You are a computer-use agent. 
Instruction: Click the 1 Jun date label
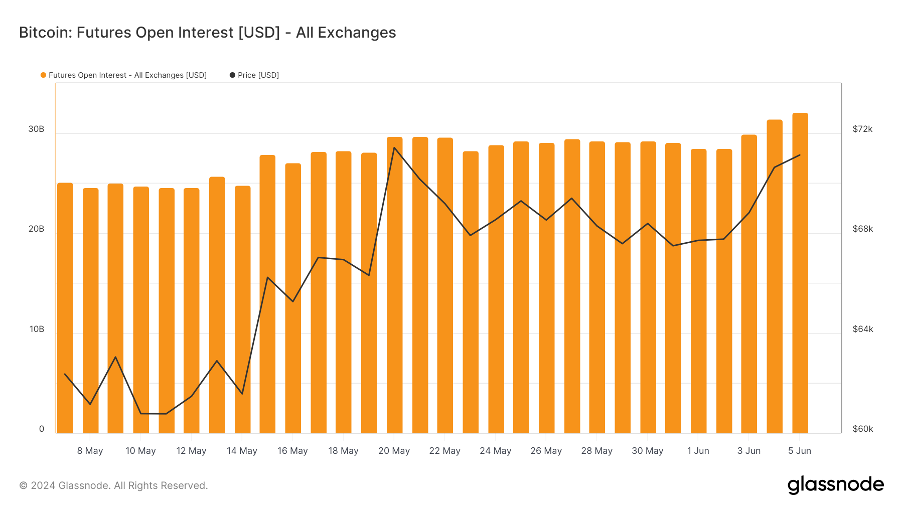tap(698, 451)
